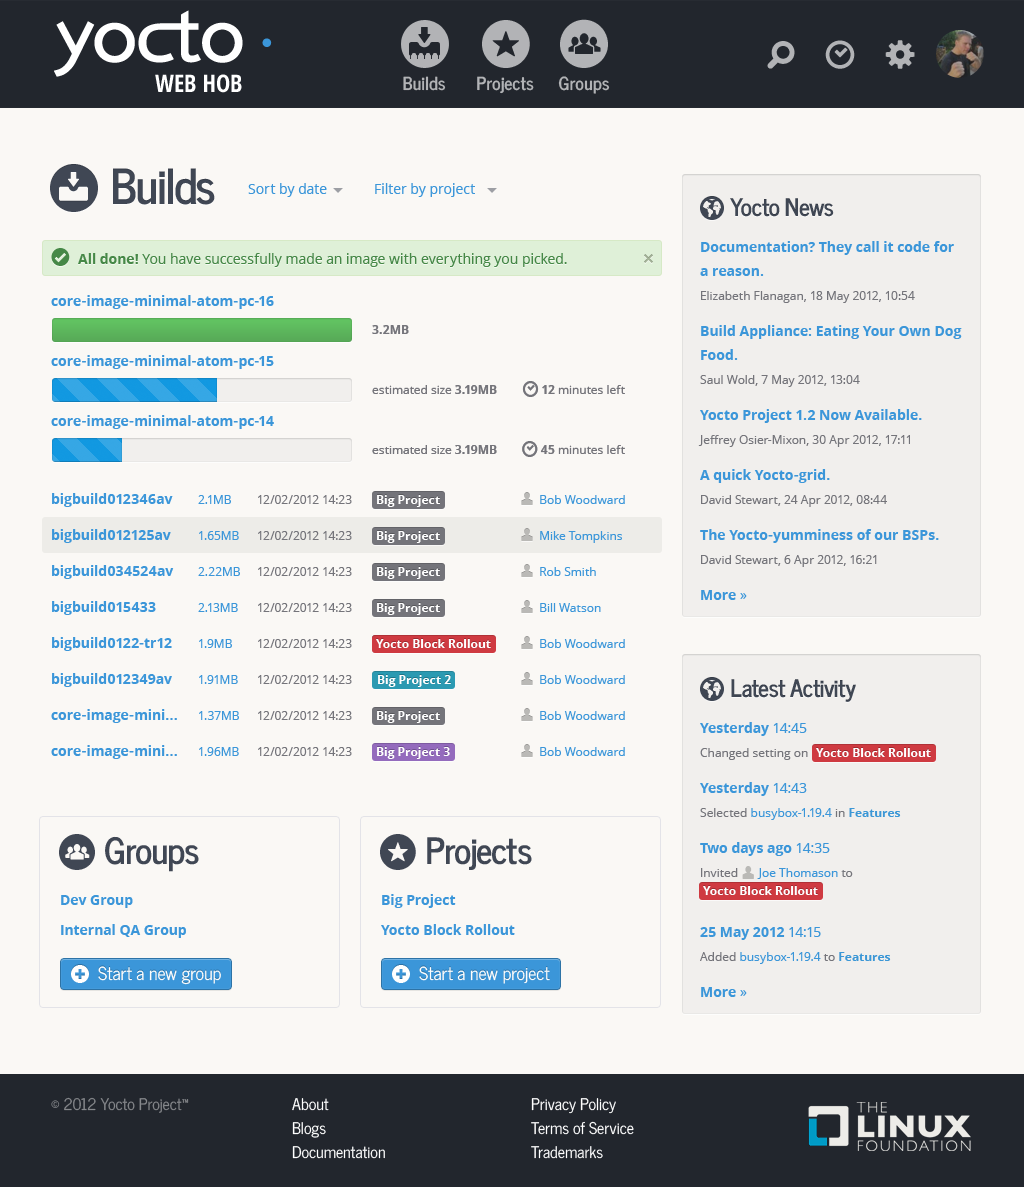Open the Projects star icon in header
Screen dimensions: 1024x1187
[505, 46]
